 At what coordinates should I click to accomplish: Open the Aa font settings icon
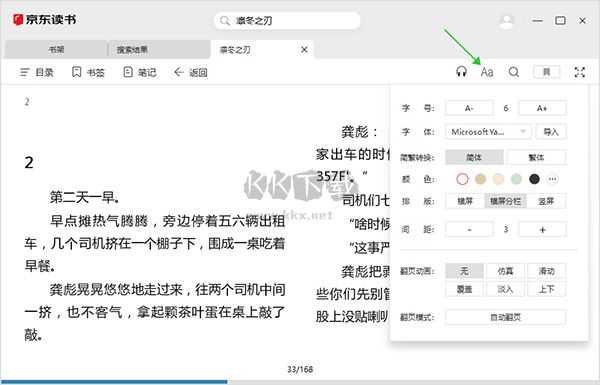coord(487,72)
